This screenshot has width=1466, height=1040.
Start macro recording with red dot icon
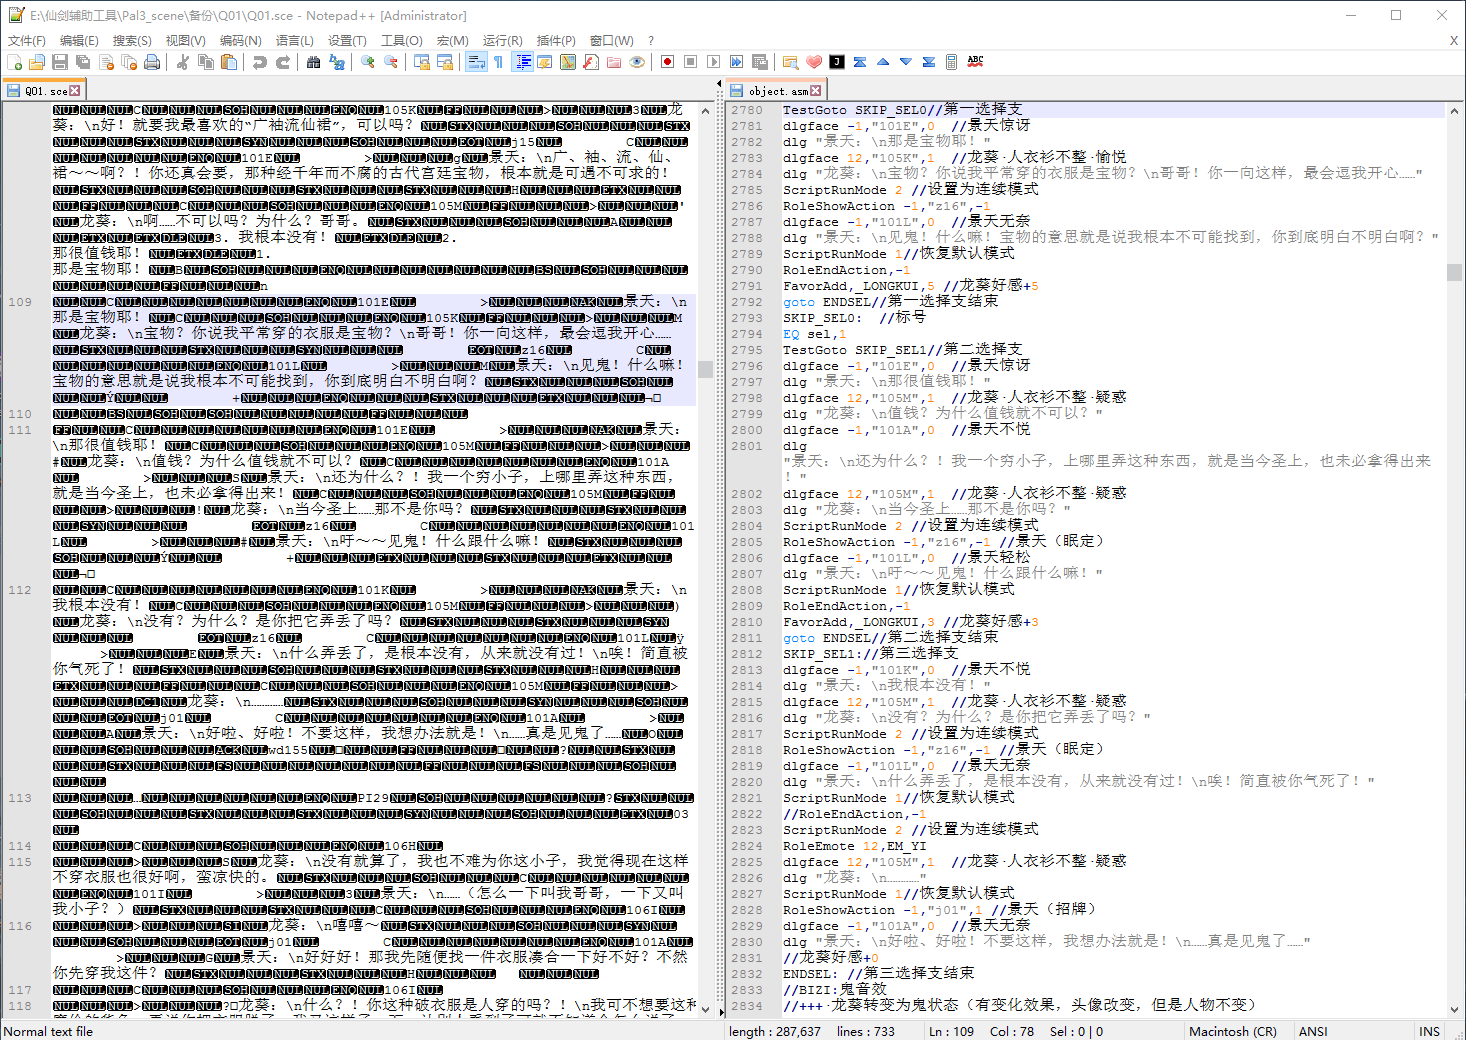coord(667,62)
